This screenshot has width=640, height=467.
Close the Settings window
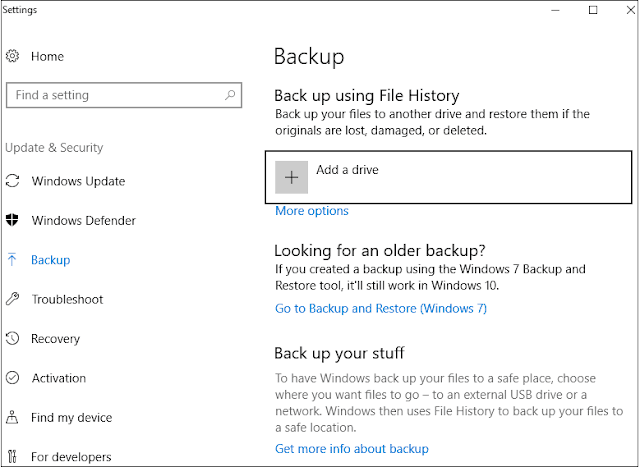[631, 10]
